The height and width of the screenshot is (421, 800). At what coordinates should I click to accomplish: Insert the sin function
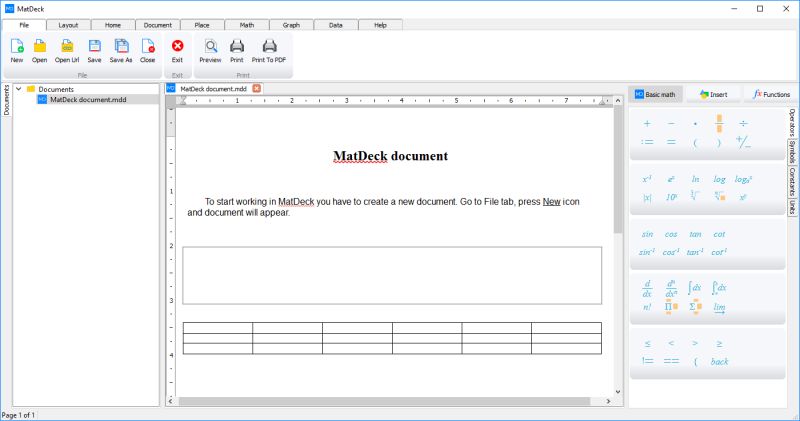pyautogui.click(x=647, y=234)
